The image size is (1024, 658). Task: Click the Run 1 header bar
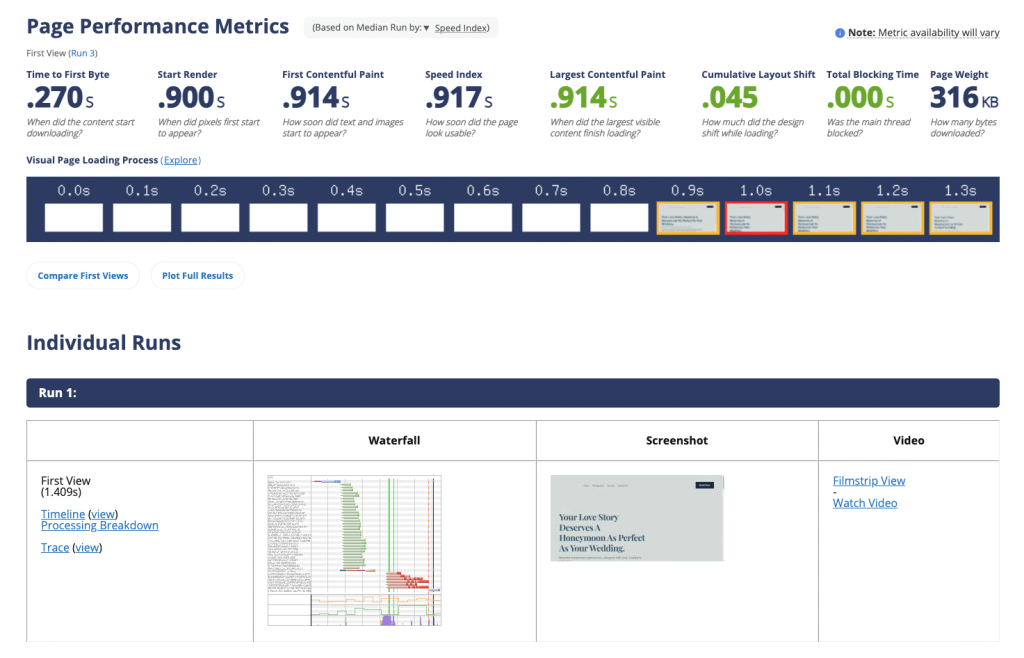[513, 393]
